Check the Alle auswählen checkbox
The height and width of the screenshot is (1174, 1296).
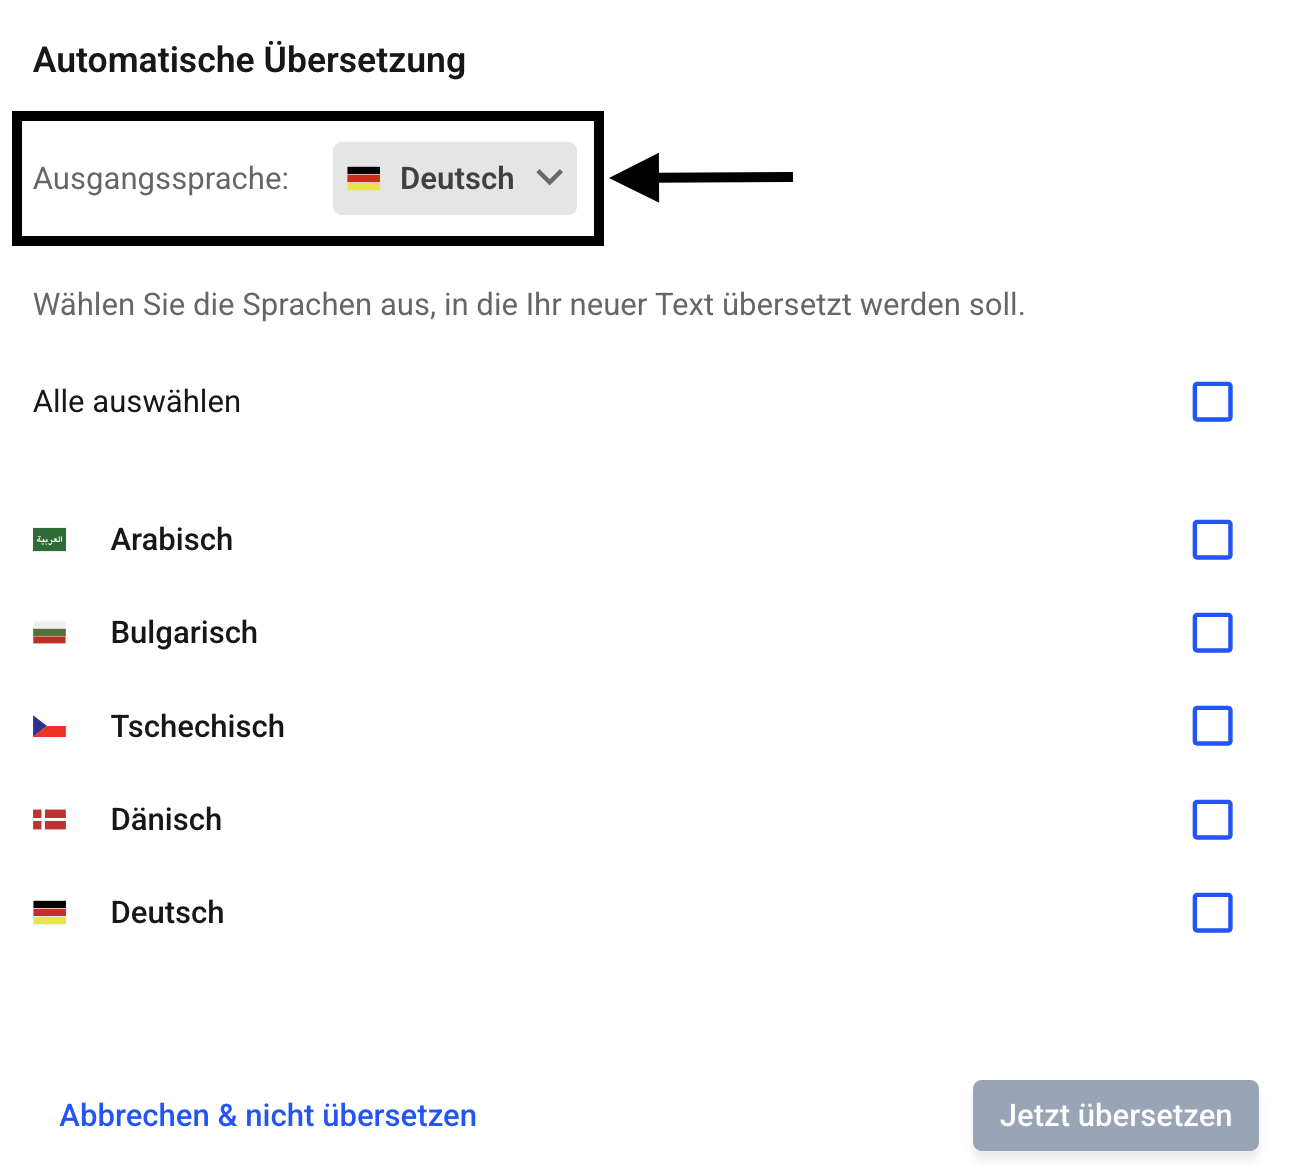coord(1212,402)
